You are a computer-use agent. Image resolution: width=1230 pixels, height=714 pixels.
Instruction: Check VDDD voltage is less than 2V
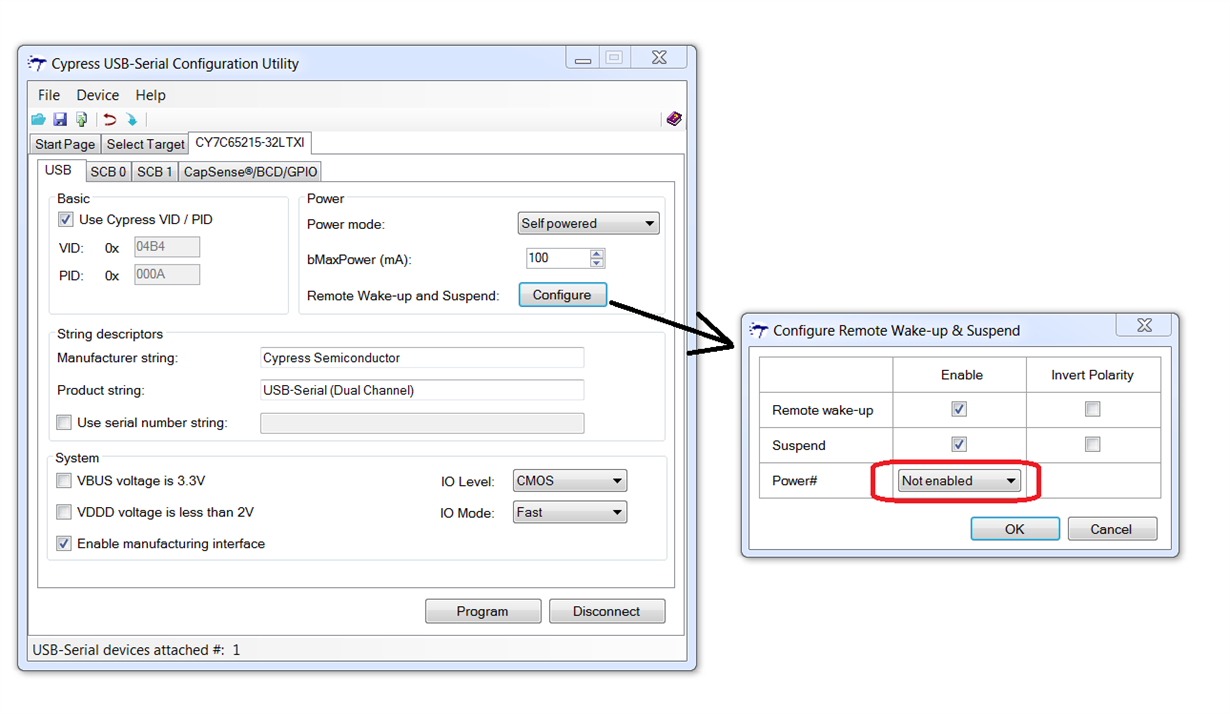click(x=64, y=512)
